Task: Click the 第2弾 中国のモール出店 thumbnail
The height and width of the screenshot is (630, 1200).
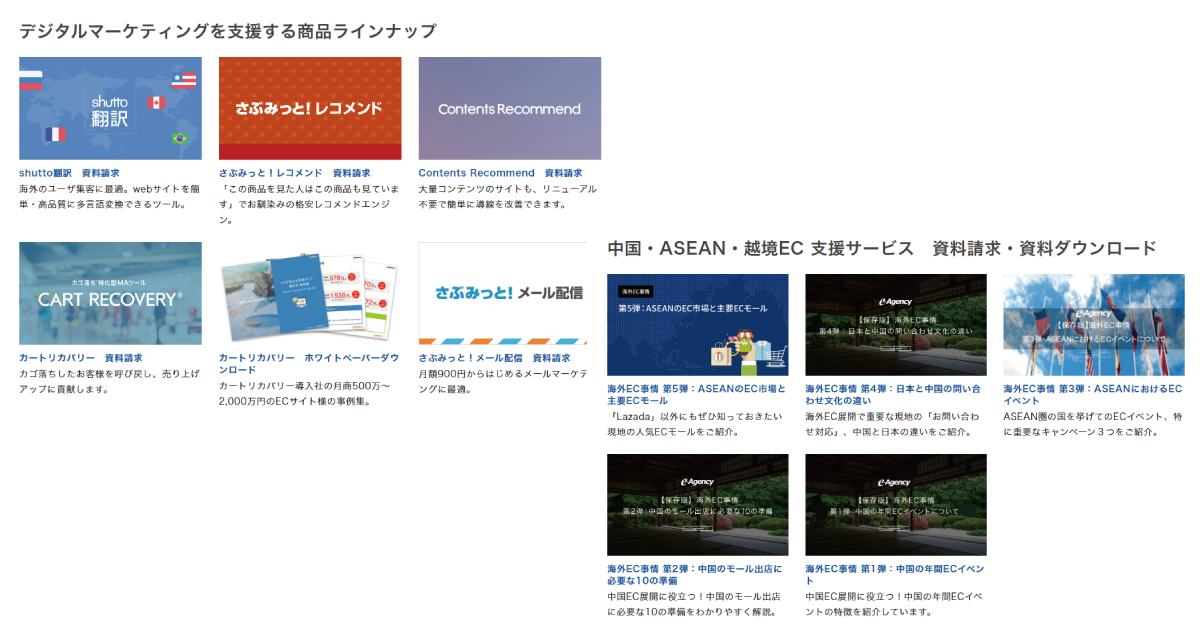Action: [x=697, y=505]
